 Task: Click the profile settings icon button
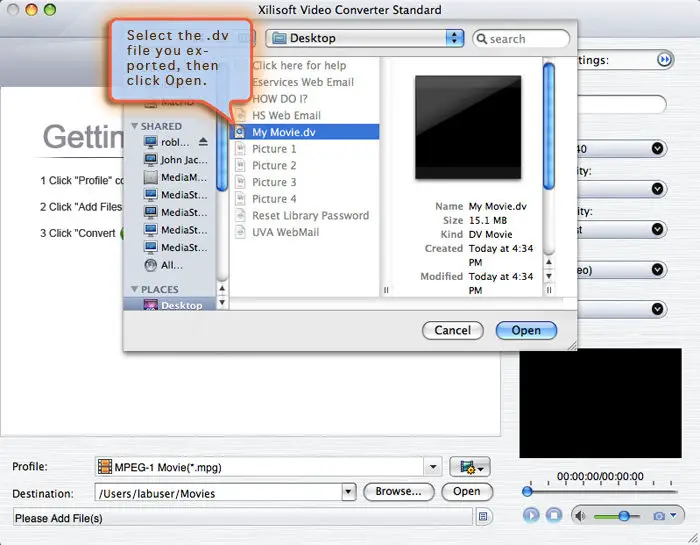[x=470, y=467]
